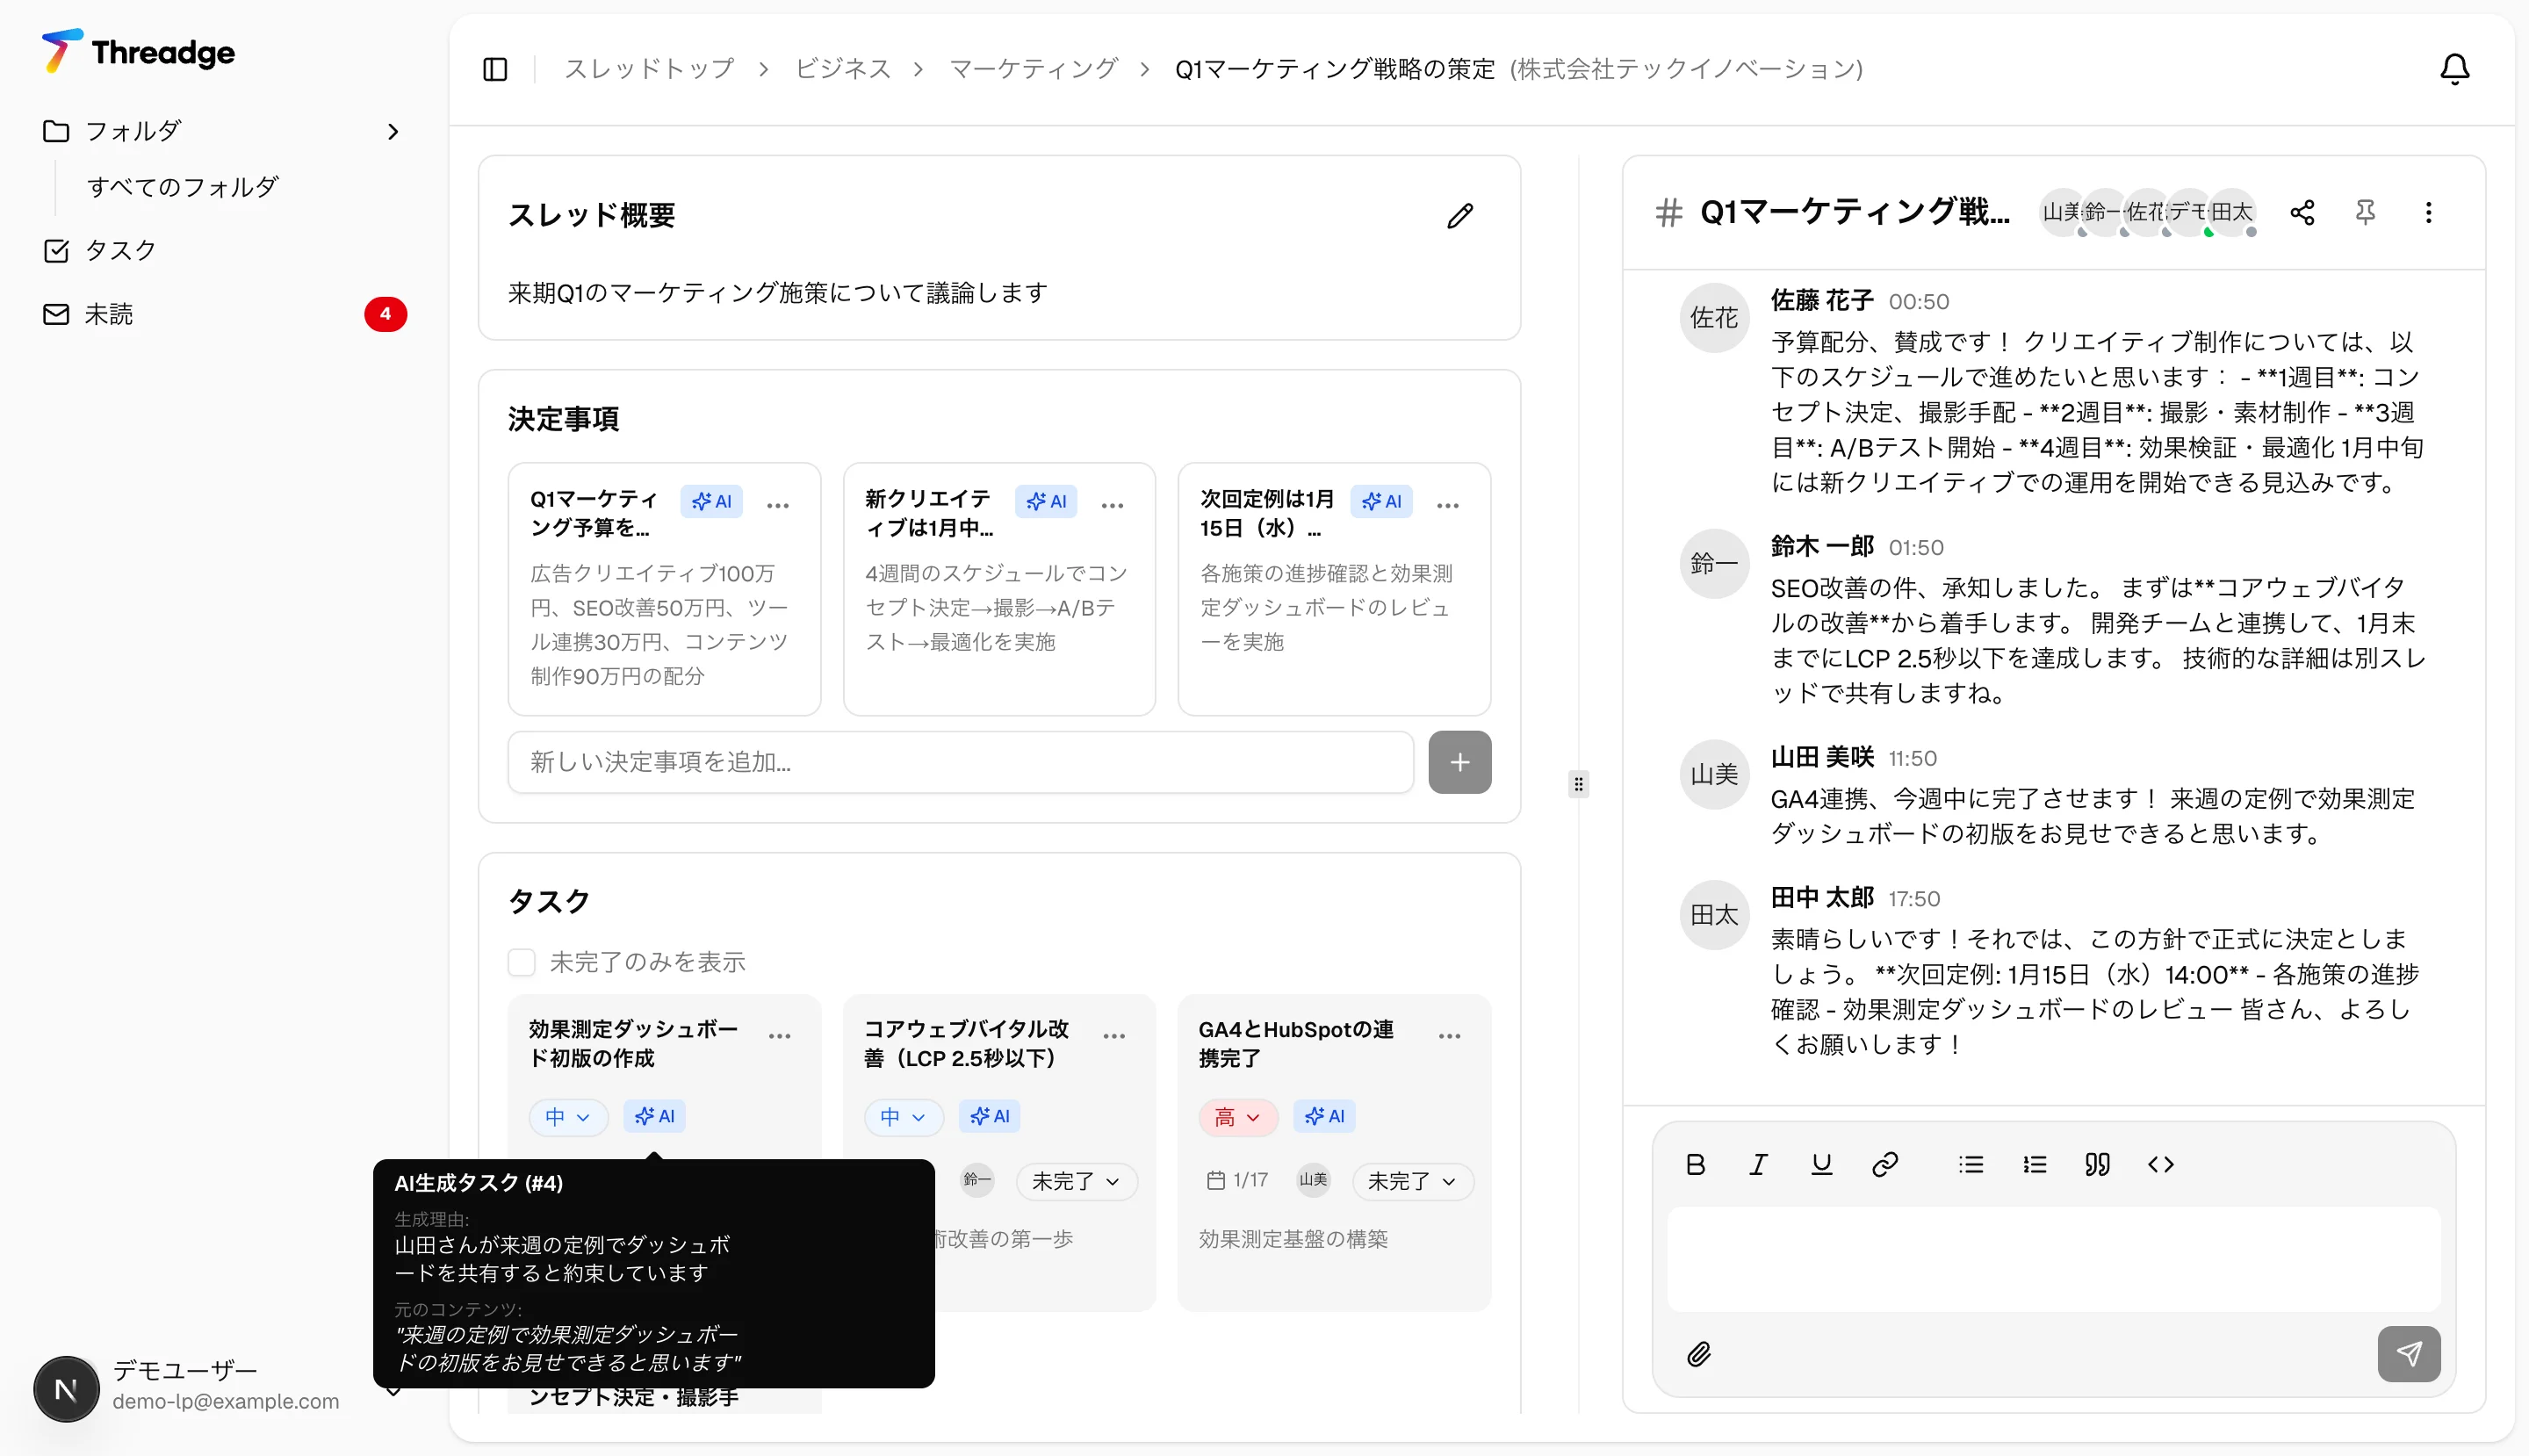The width and height of the screenshot is (2529, 1456).
Task: Open the 高 priority dropdown on GA4 task
Action: click(1237, 1117)
